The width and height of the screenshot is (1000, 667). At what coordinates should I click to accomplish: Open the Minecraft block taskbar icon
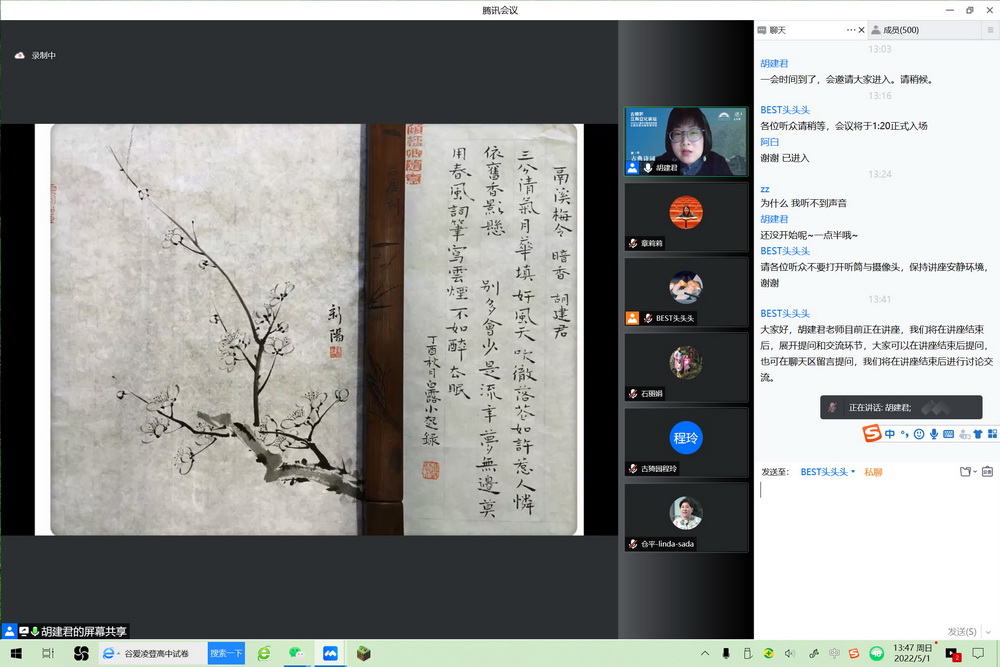pyautogui.click(x=364, y=653)
